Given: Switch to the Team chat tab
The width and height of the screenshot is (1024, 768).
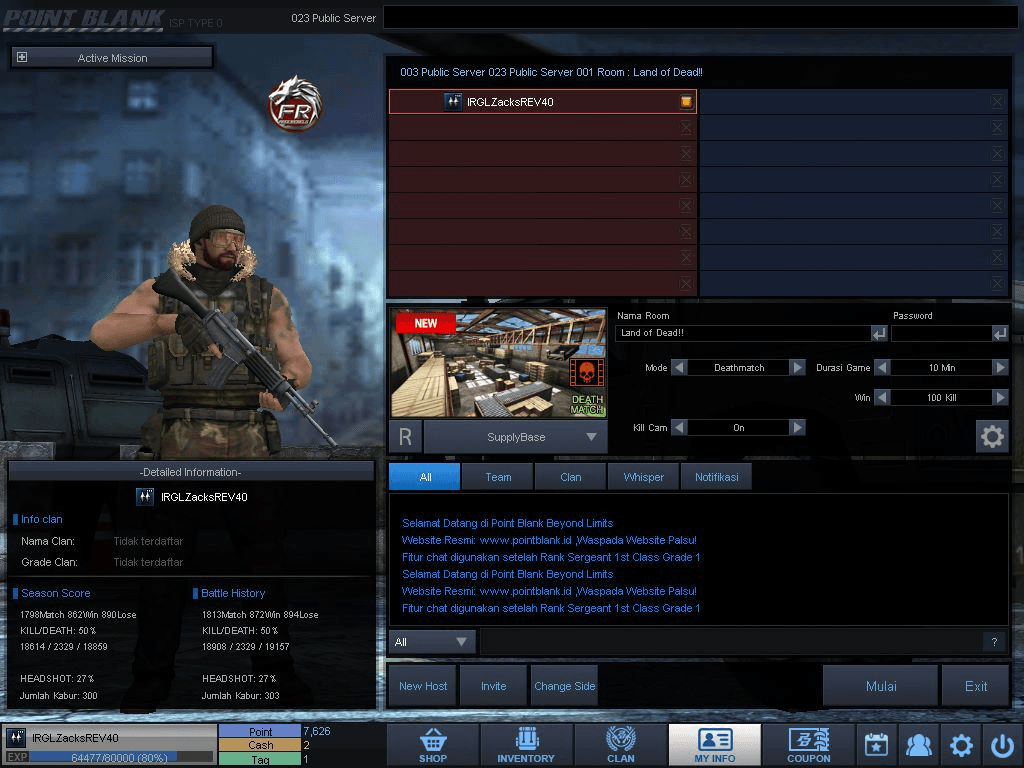Looking at the screenshot, I should point(498,477).
